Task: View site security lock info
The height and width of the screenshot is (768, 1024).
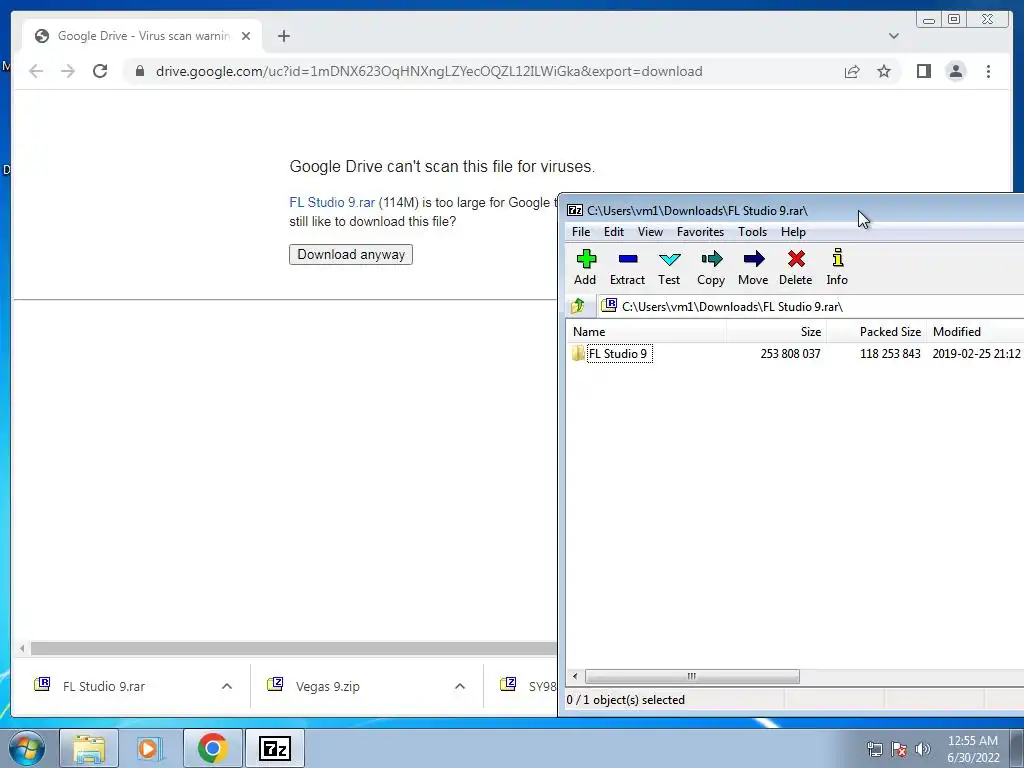Action: [139, 71]
